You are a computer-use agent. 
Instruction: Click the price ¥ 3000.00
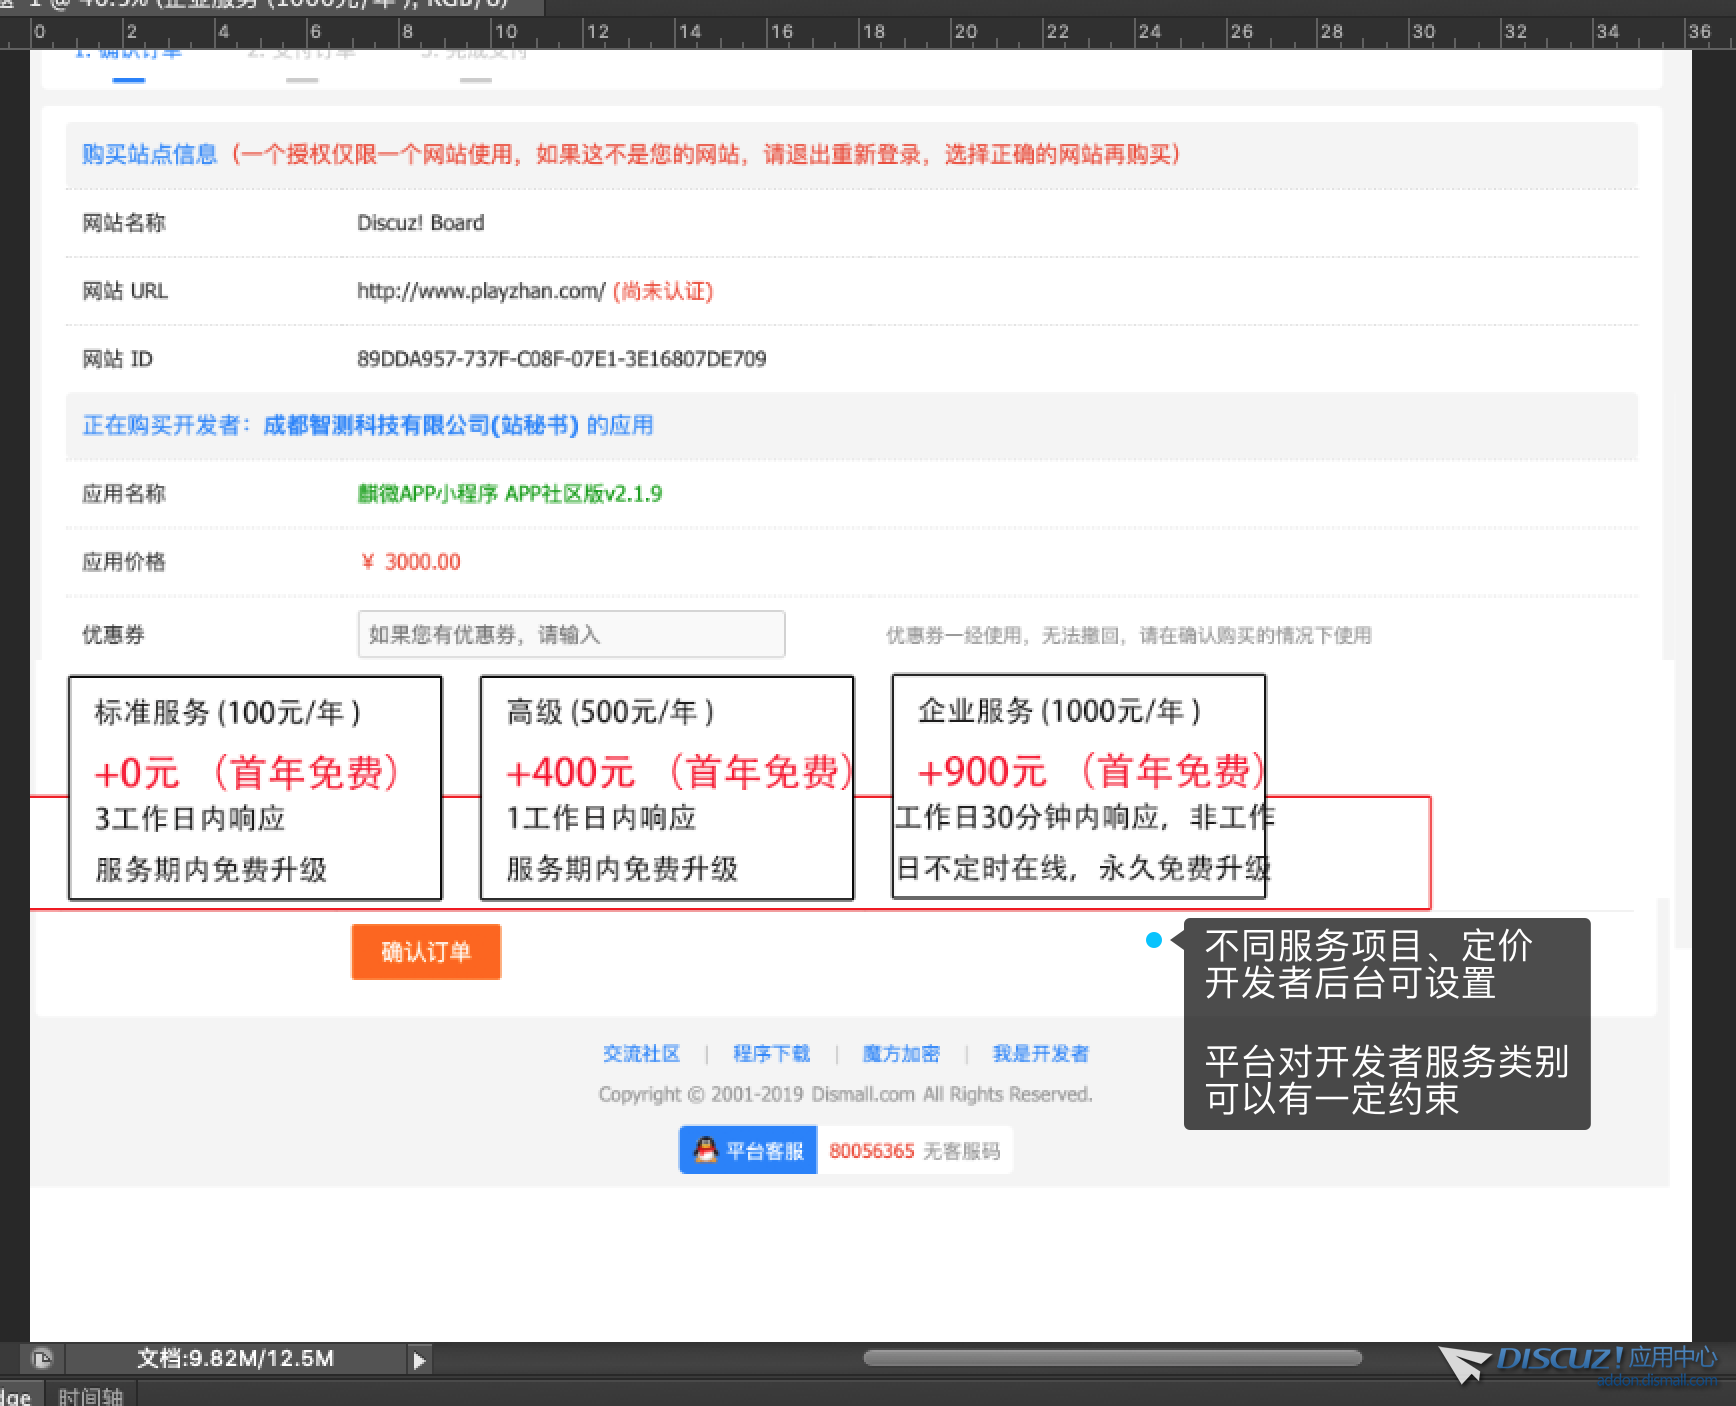pos(410,562)
